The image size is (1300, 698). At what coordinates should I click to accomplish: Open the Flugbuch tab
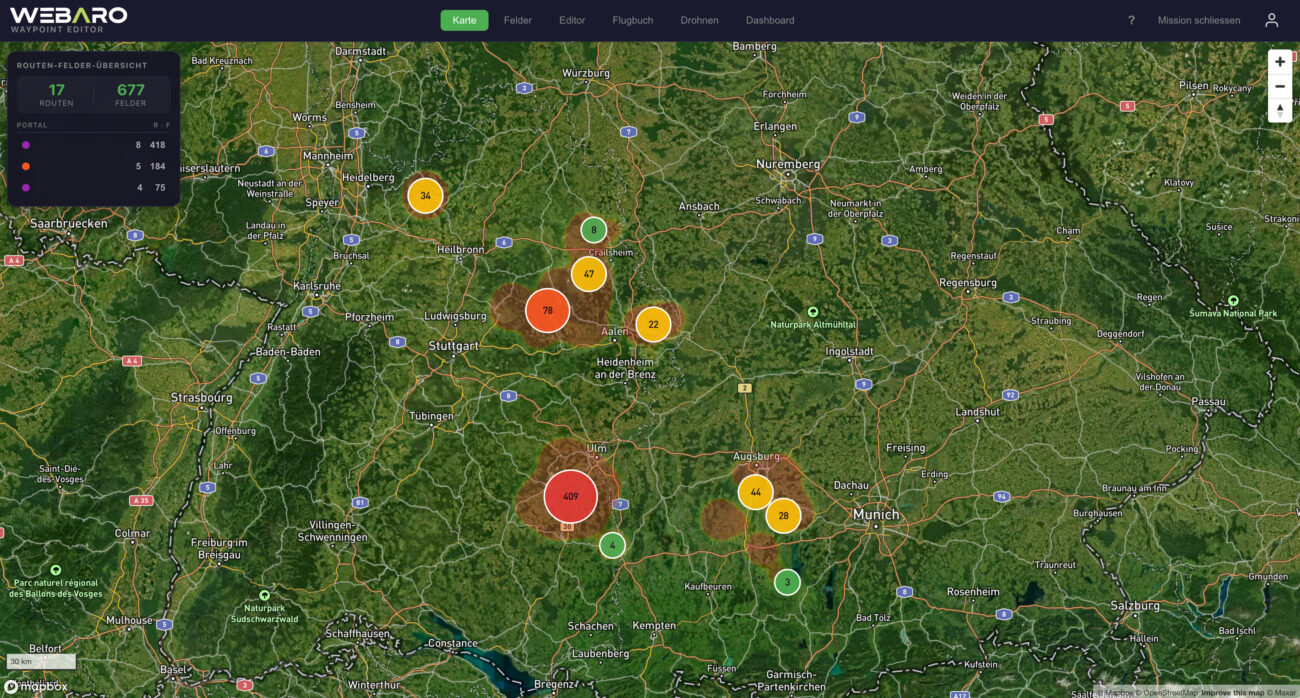[633, 20]
